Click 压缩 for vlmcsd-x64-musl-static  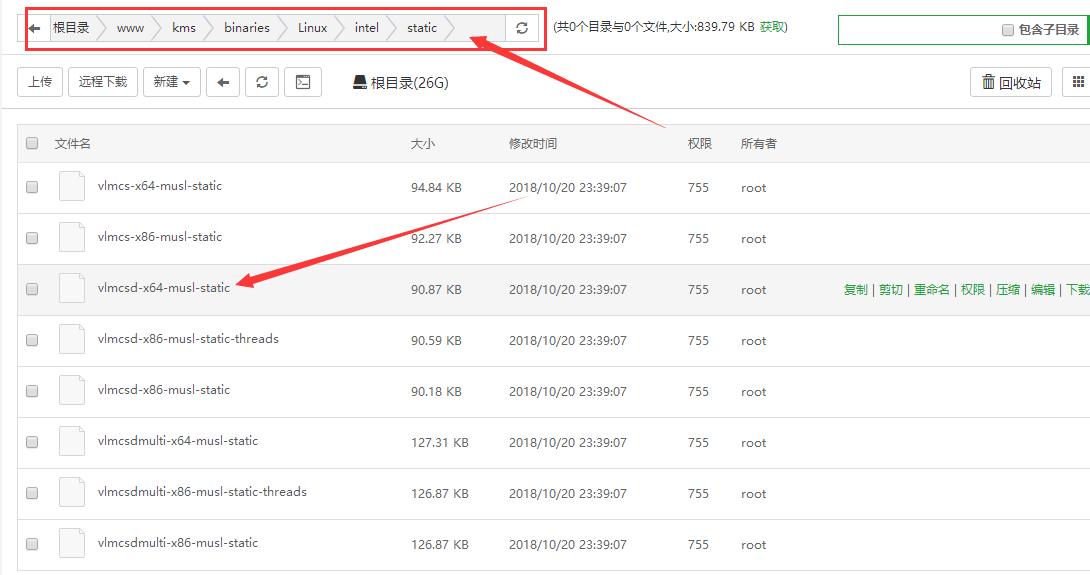pos(1008,290)
